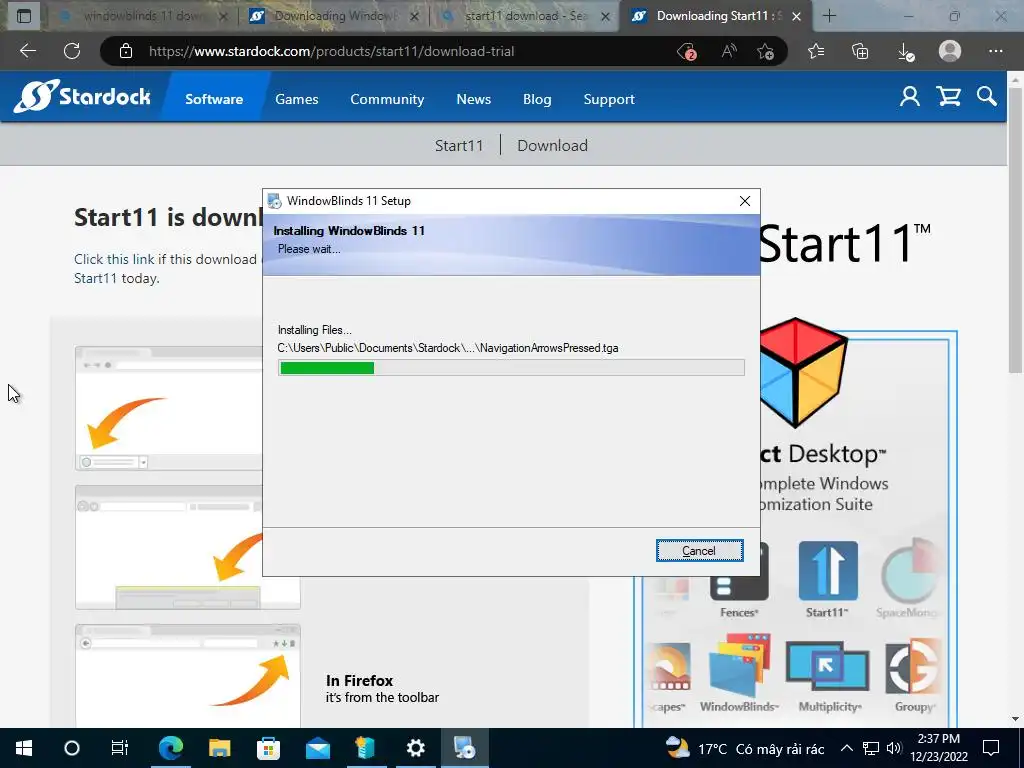Open the volume control
This screenshot has height=768, width=1024.
[x=895, y=748]
